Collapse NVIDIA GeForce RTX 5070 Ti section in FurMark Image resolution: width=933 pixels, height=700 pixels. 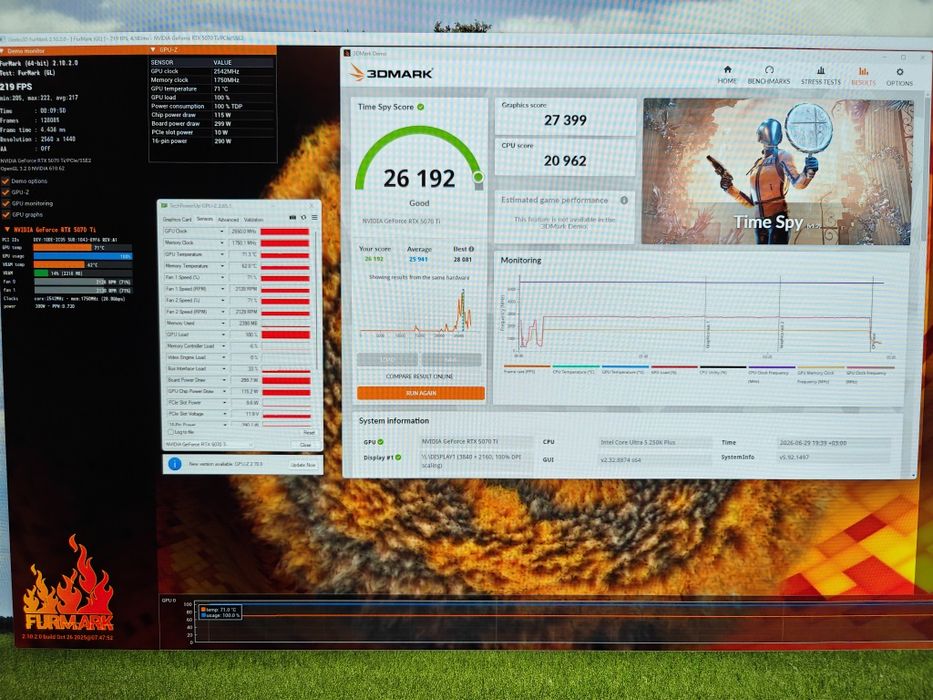coord(7,229)
